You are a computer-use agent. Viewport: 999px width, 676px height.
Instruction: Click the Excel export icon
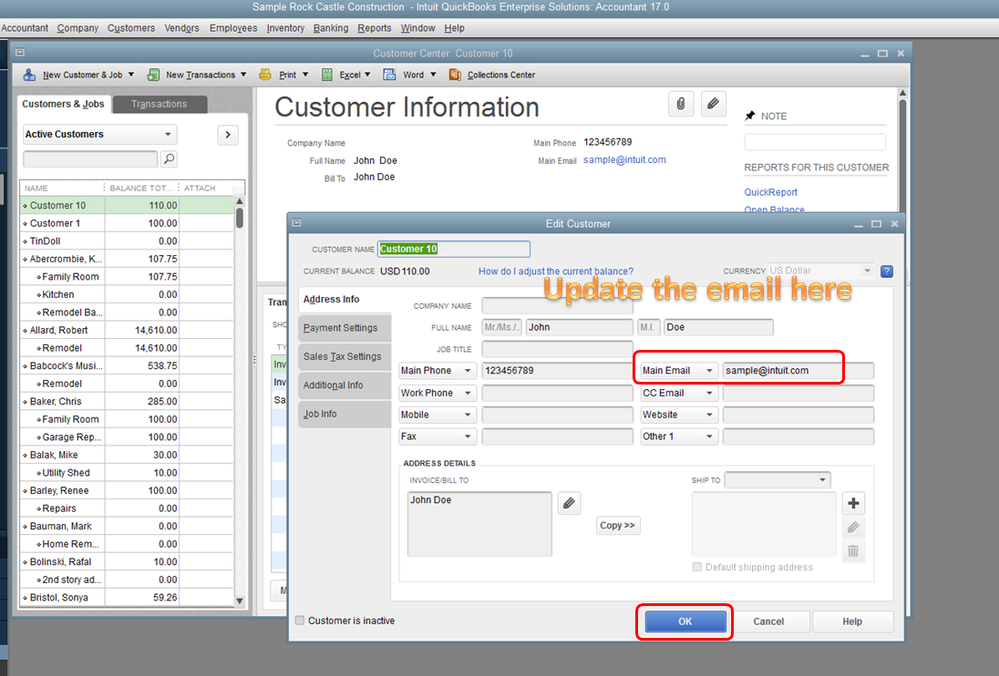tap(327, 75)
